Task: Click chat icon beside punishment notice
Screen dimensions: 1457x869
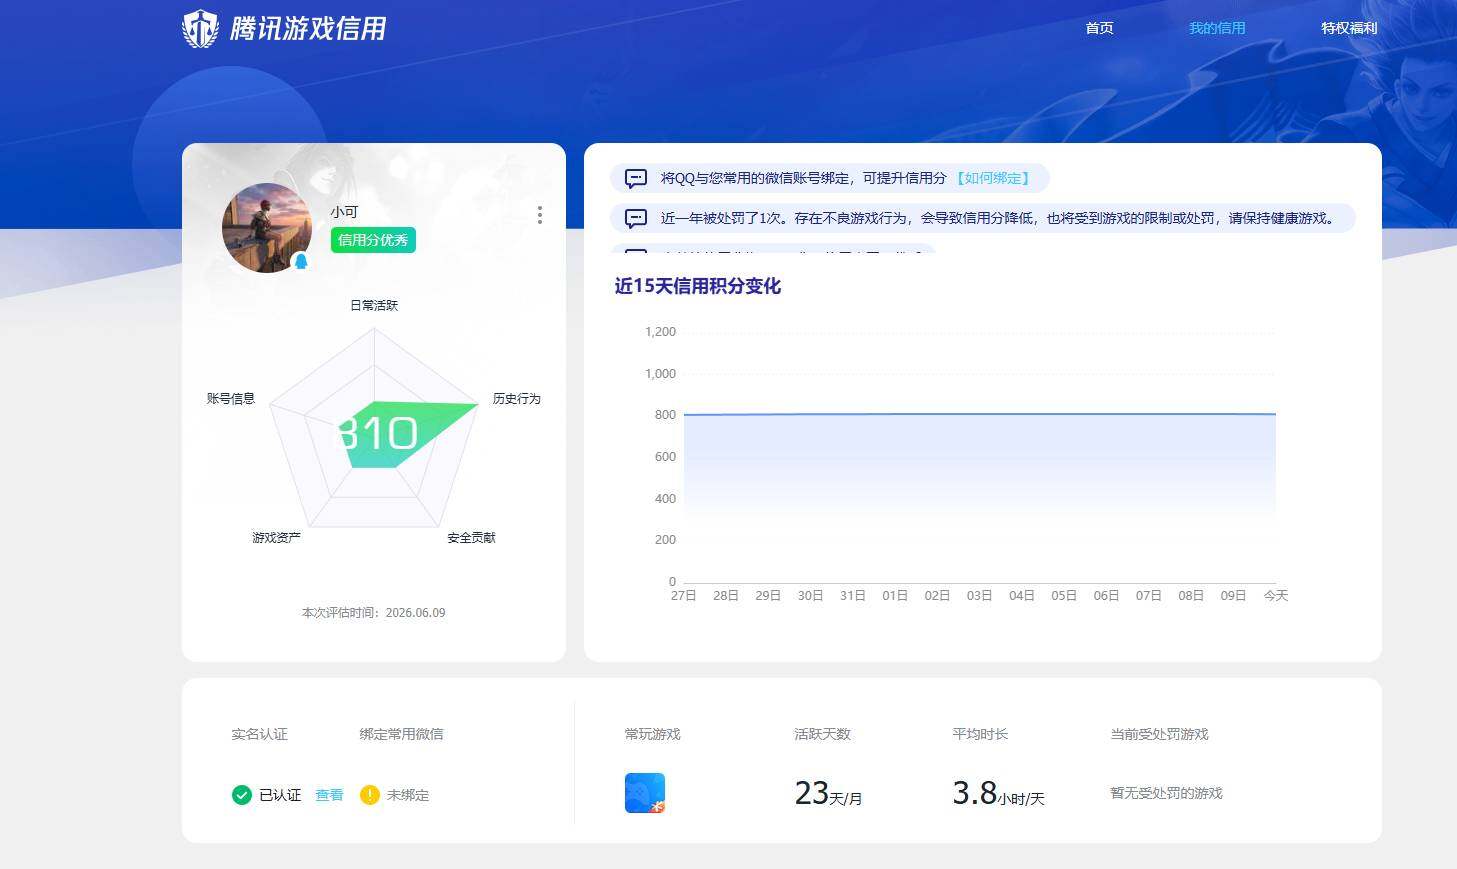Action: (x=636, y=219)
